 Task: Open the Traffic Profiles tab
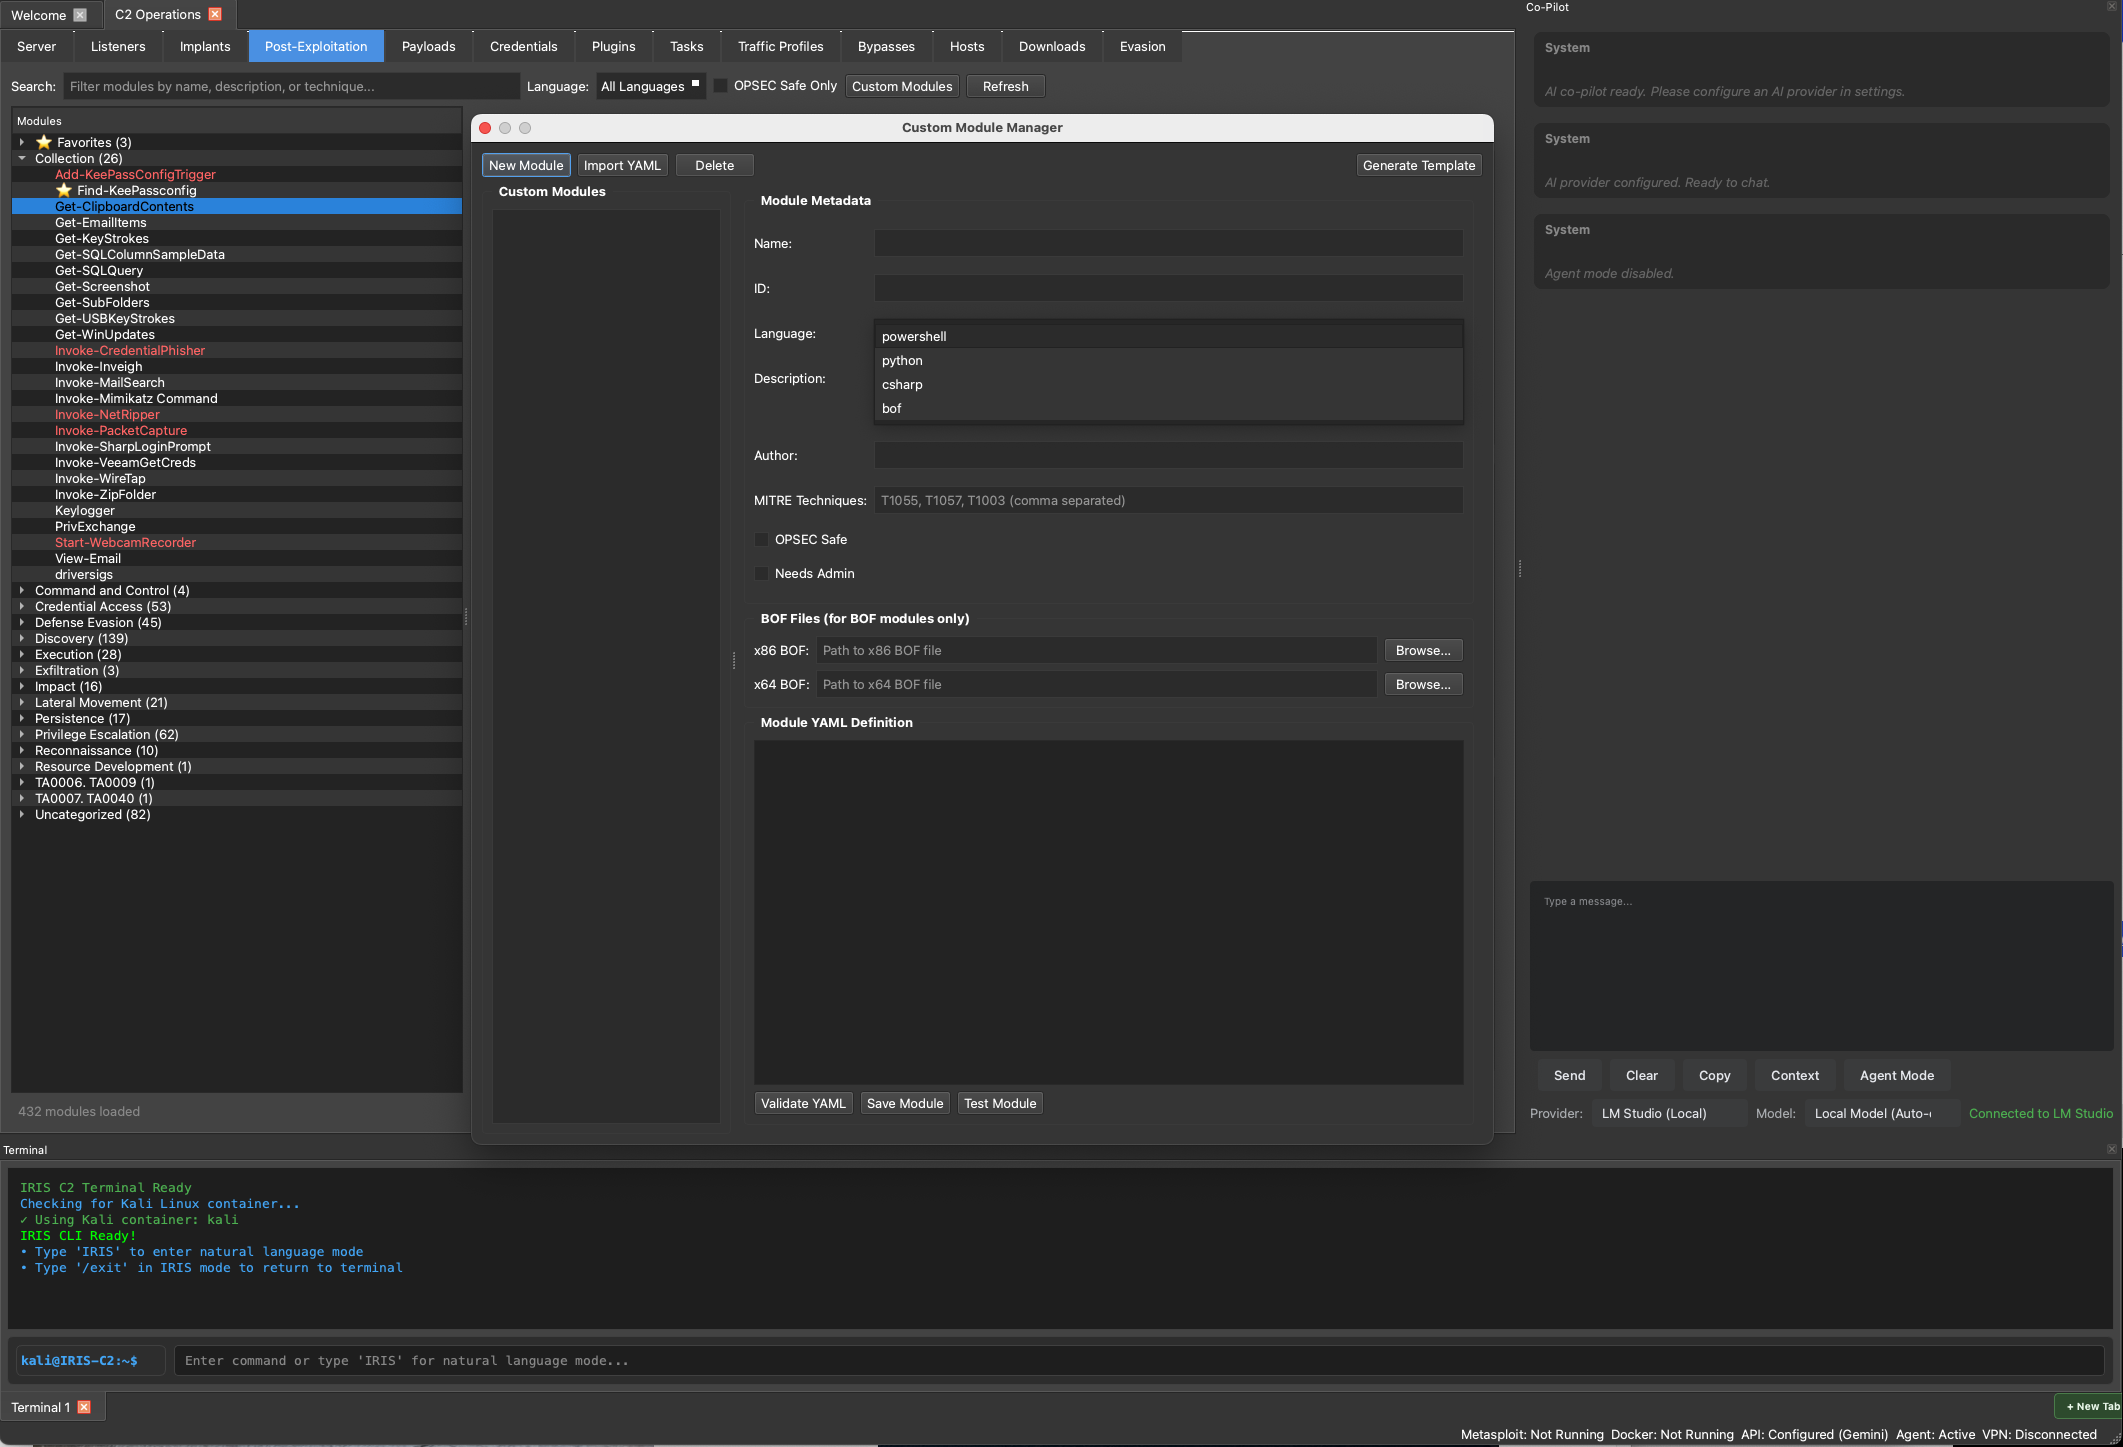[x=781, y=46]
